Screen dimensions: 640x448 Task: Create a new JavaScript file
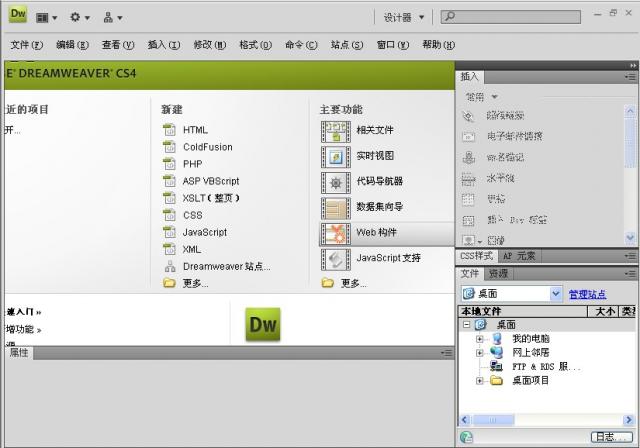click(x=195, y=232)
